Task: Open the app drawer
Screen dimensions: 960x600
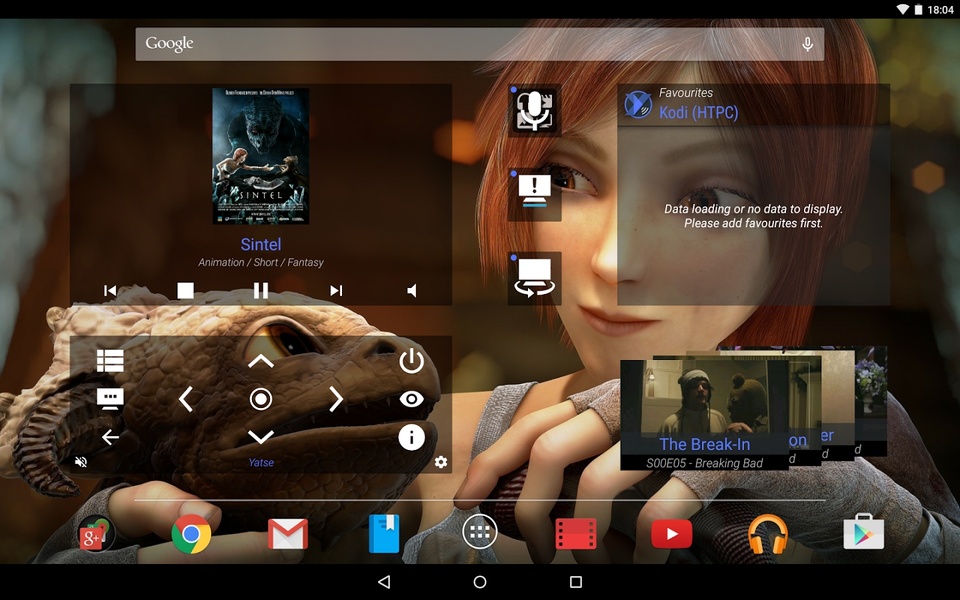Action: coord(479,532)
